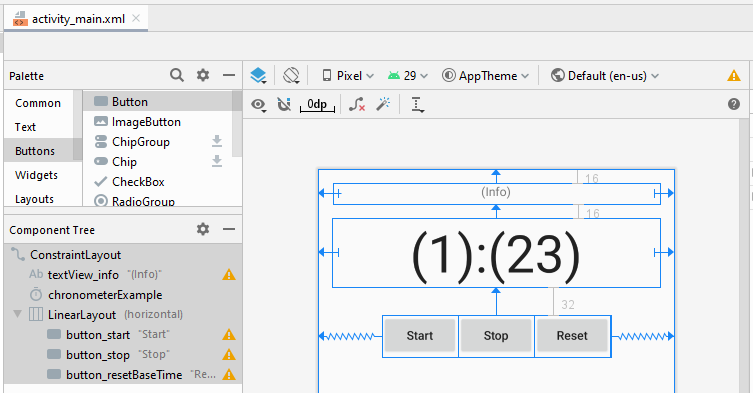Click the palette list scrollbar
The width and height of the screenshot is (753, 393).
pyautogui.click(x=237, y=124)
